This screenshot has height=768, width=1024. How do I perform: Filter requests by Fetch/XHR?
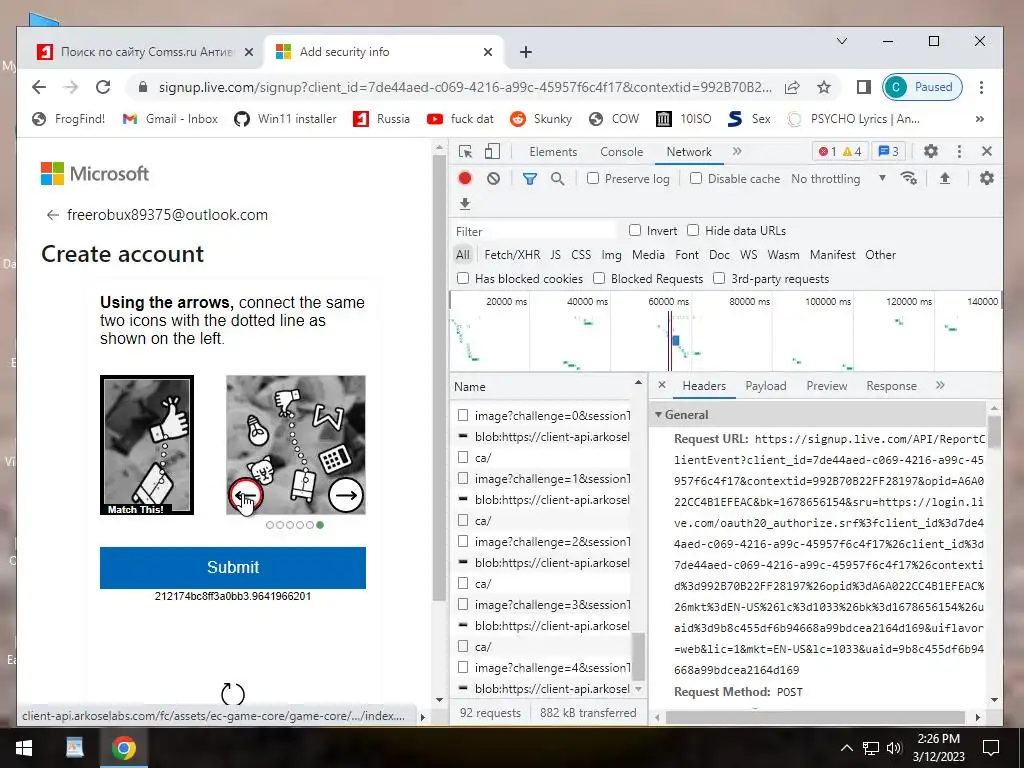(x=512, y=255)
